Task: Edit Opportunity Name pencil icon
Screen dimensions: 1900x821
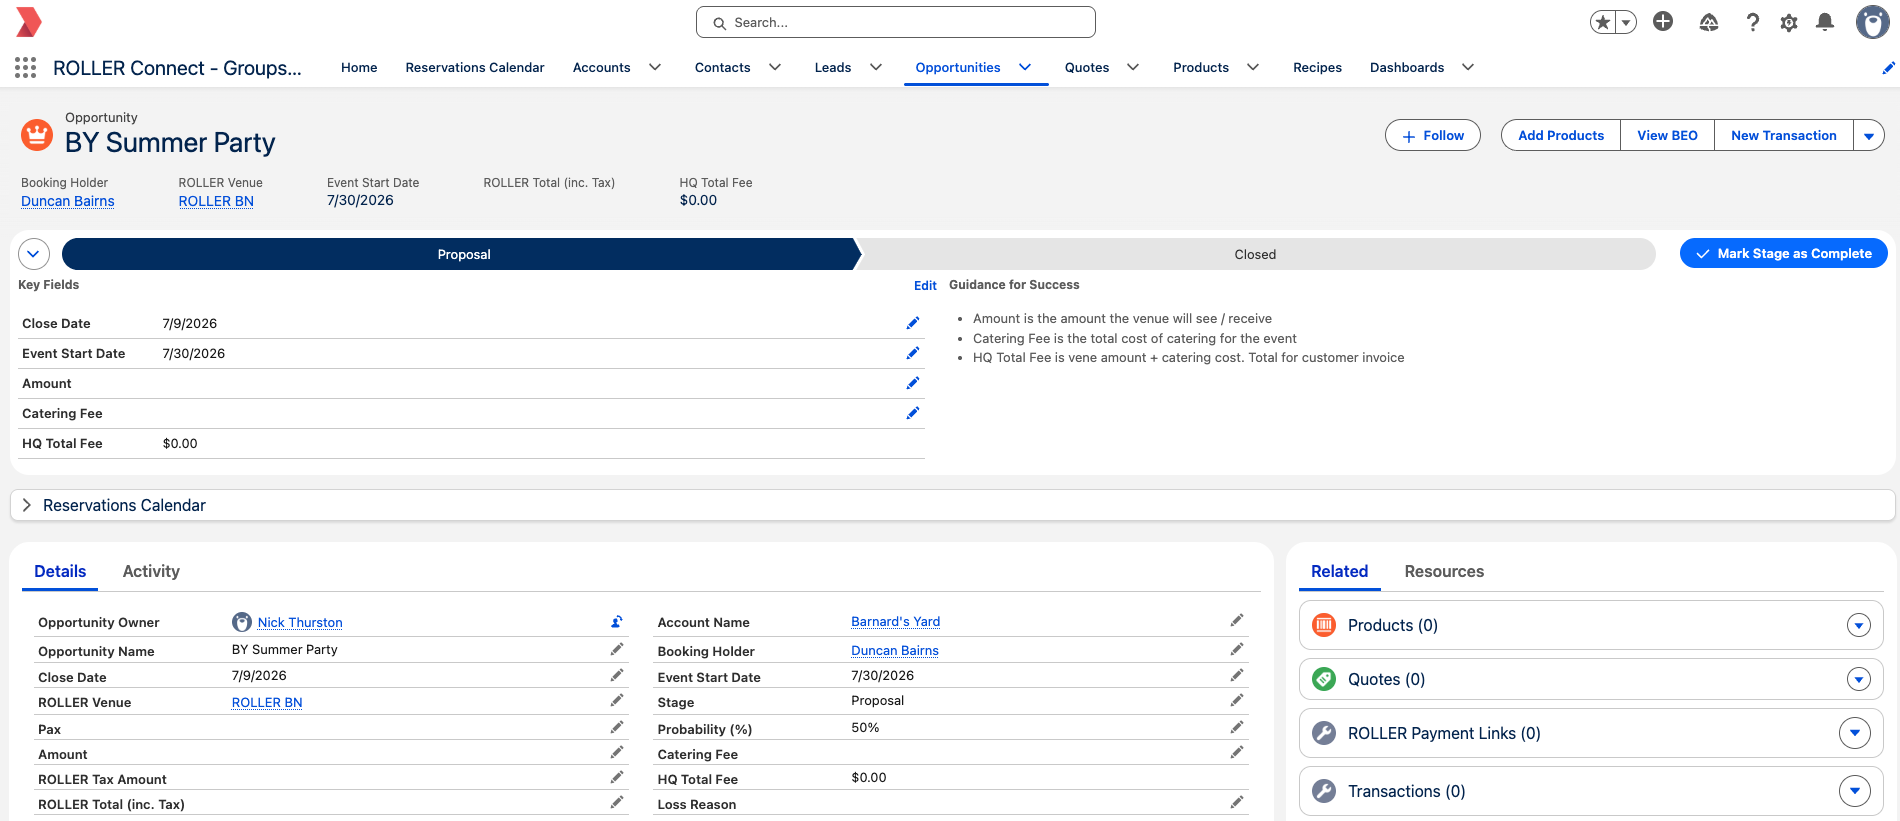Action: (617, 650)
